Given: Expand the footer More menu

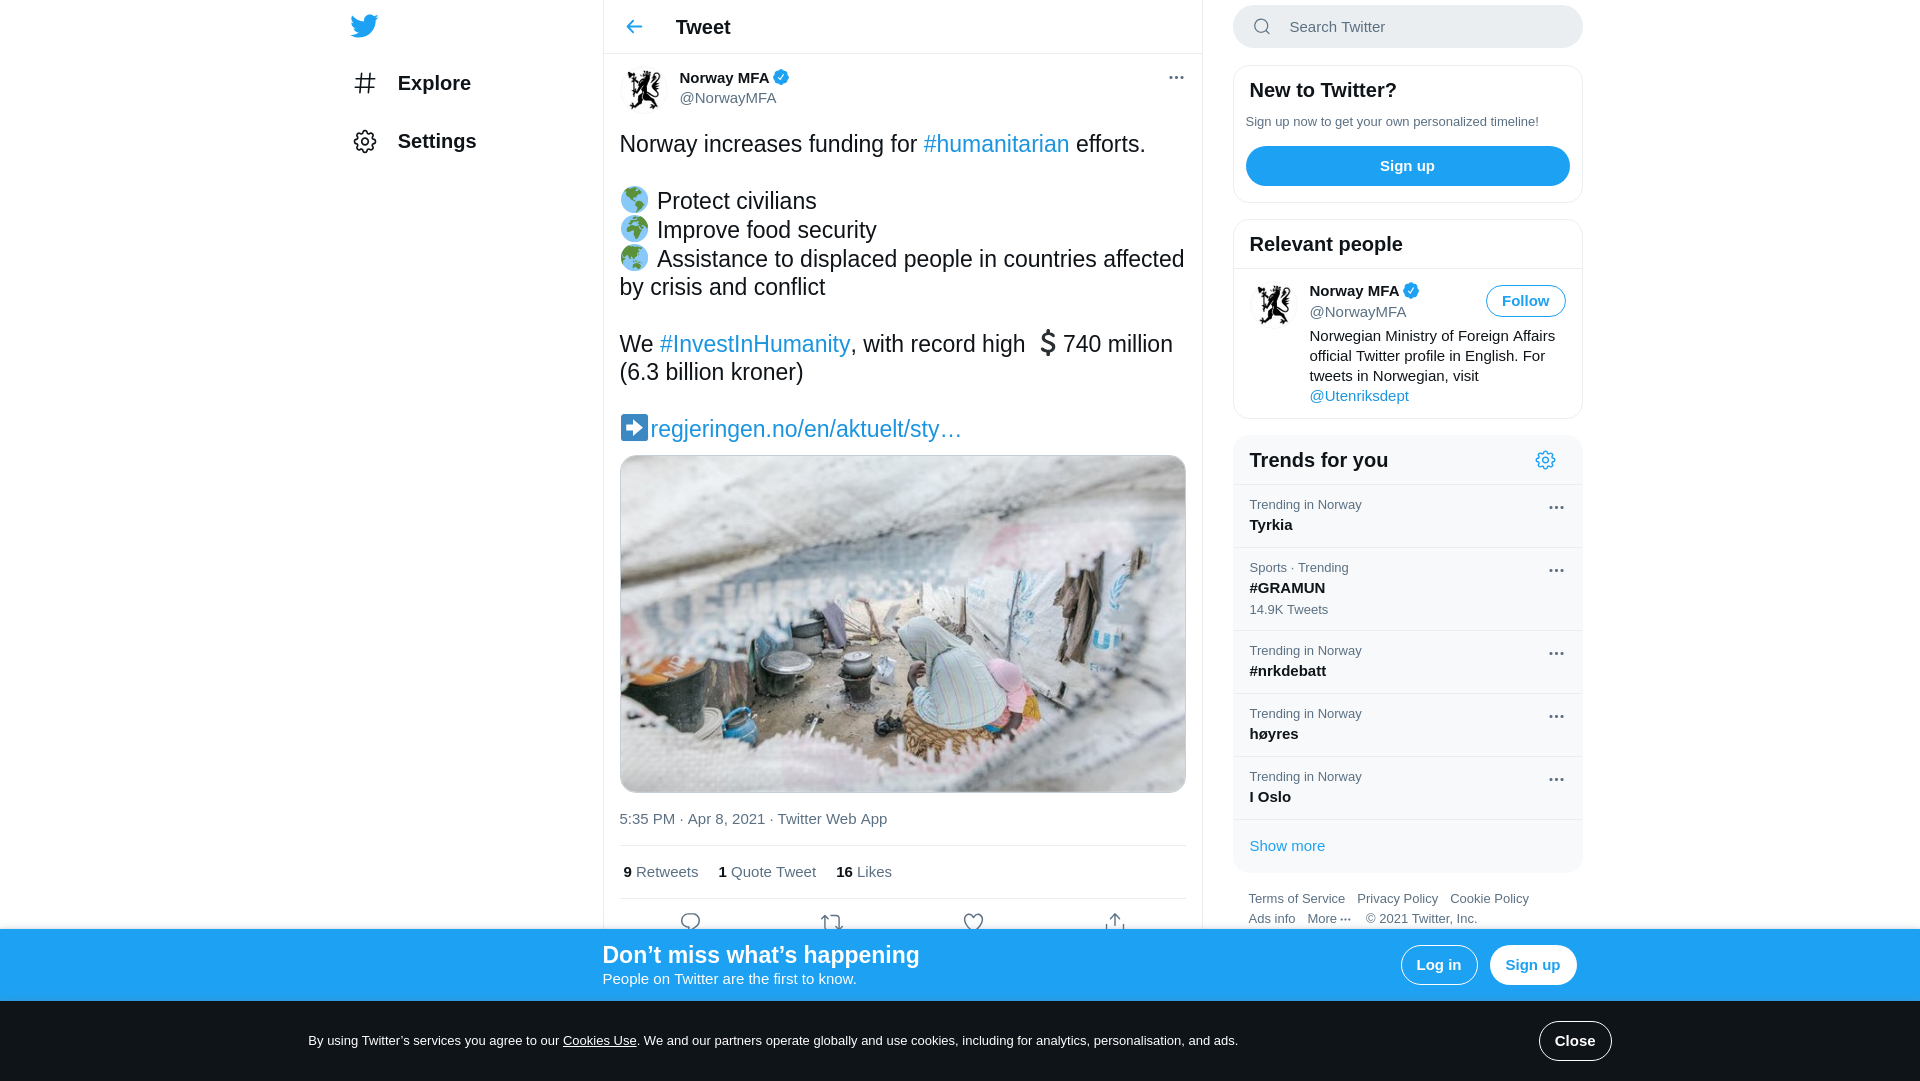Looking at the screenshot, I should 1328,919.
